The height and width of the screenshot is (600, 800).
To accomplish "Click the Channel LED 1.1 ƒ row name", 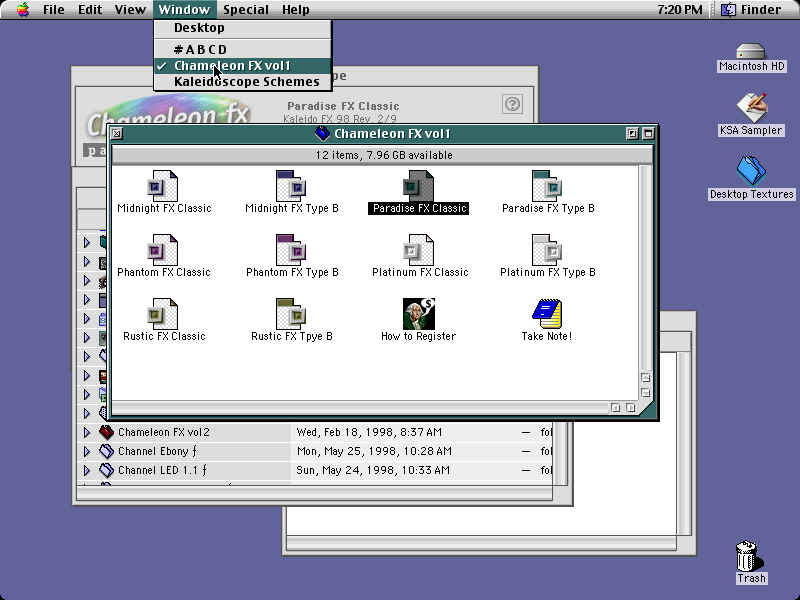I will click(162, 470).
